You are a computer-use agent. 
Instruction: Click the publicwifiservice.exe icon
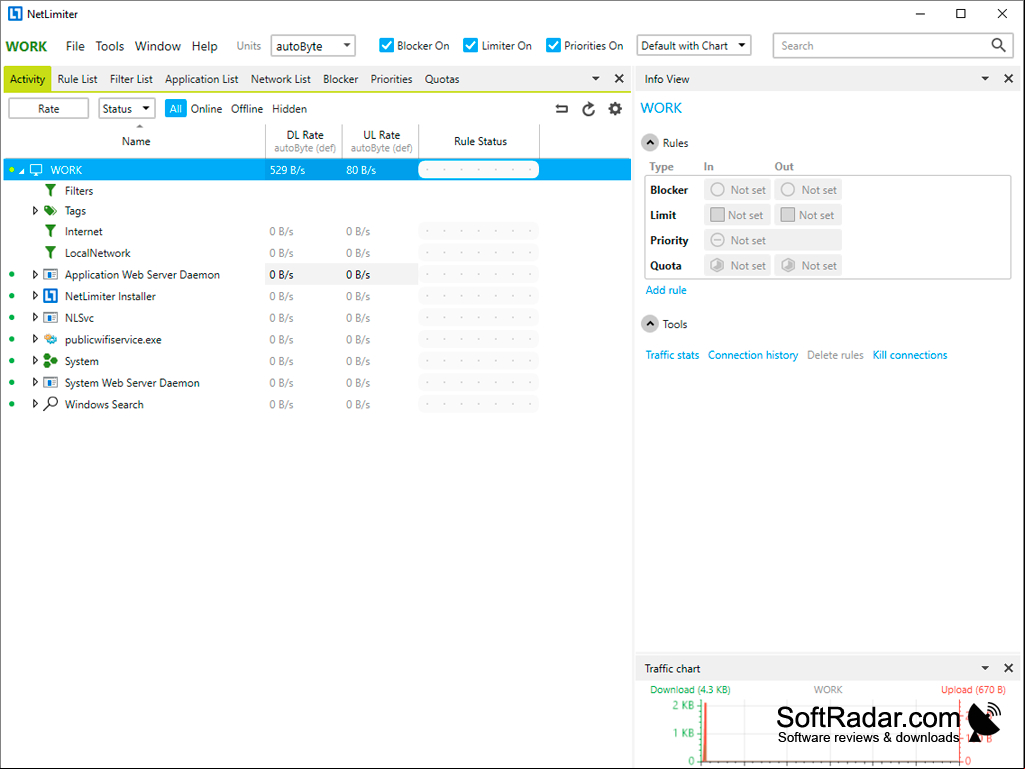pos(50,339)
